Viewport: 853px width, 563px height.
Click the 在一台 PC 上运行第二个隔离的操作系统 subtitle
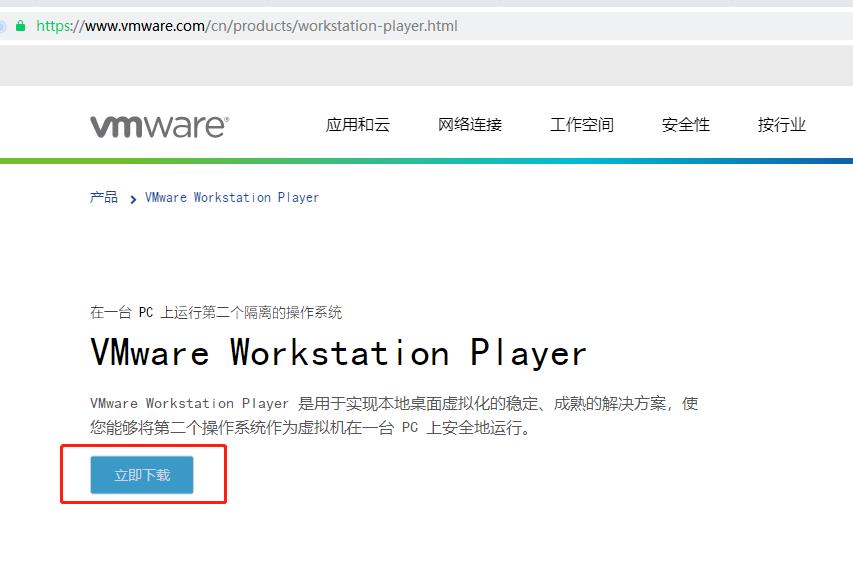(x=216, y=312)
